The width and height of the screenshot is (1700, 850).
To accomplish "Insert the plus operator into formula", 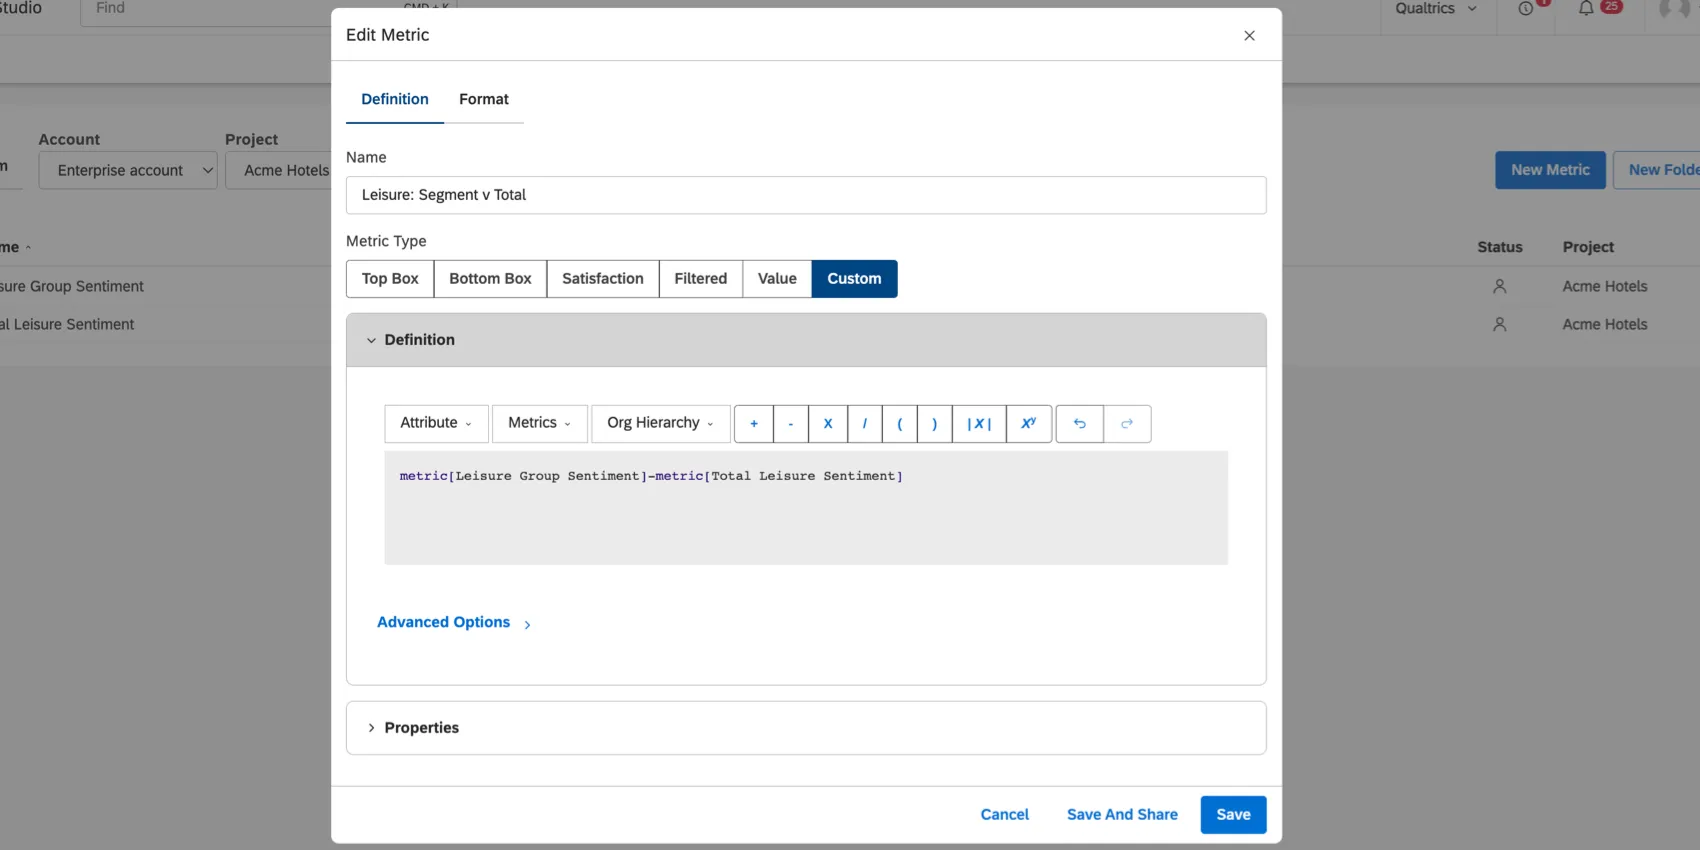I will pos(754,424).
